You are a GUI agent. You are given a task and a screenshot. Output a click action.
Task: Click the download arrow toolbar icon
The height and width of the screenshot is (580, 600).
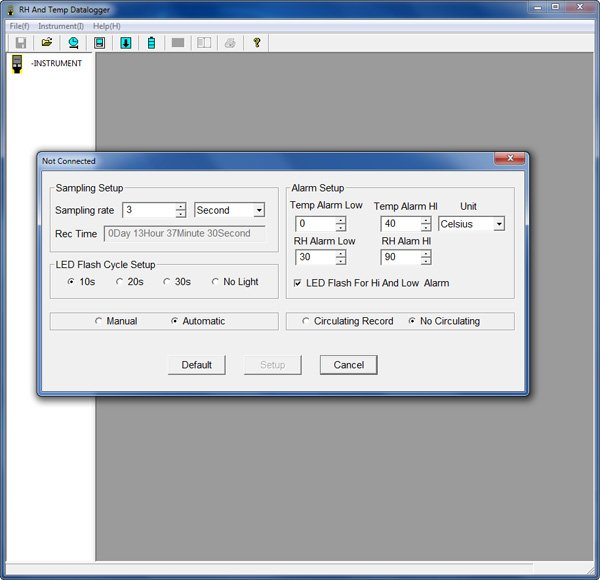coord(126,42)
